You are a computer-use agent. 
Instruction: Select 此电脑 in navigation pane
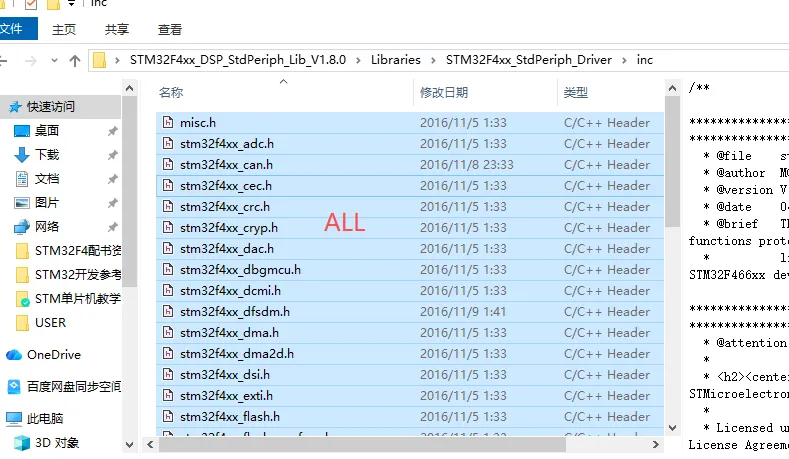click(45, 419)
